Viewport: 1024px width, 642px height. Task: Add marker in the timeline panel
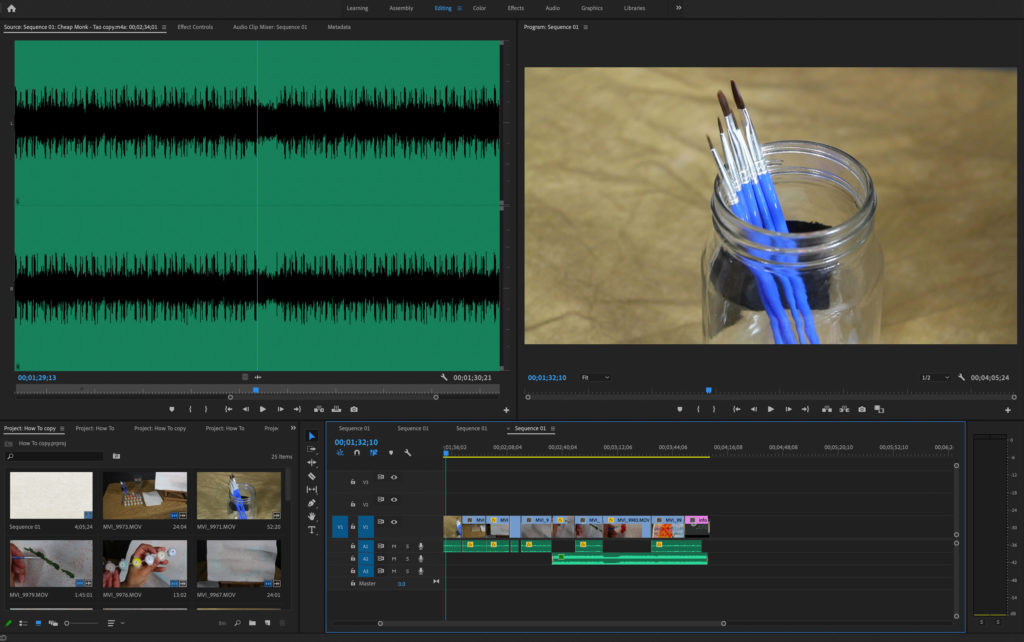(x=391, y=453)
